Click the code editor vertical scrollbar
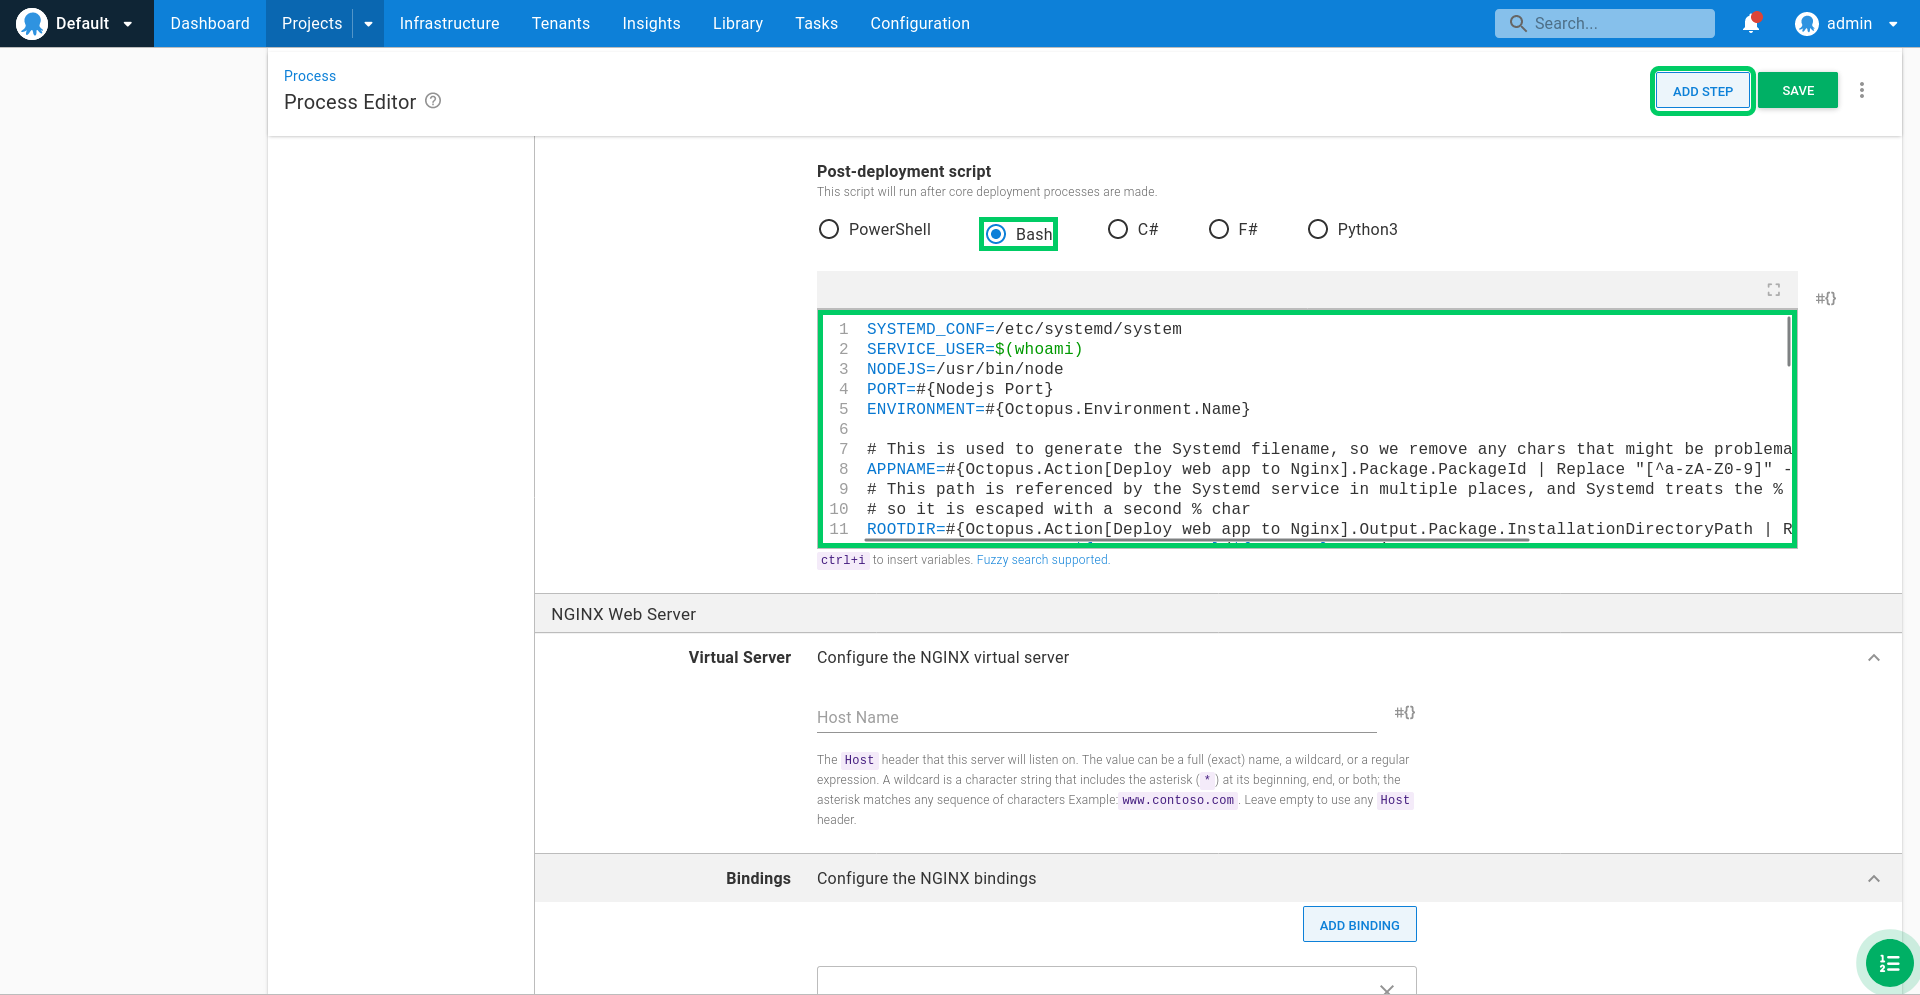 click(x=1788, y=342)
